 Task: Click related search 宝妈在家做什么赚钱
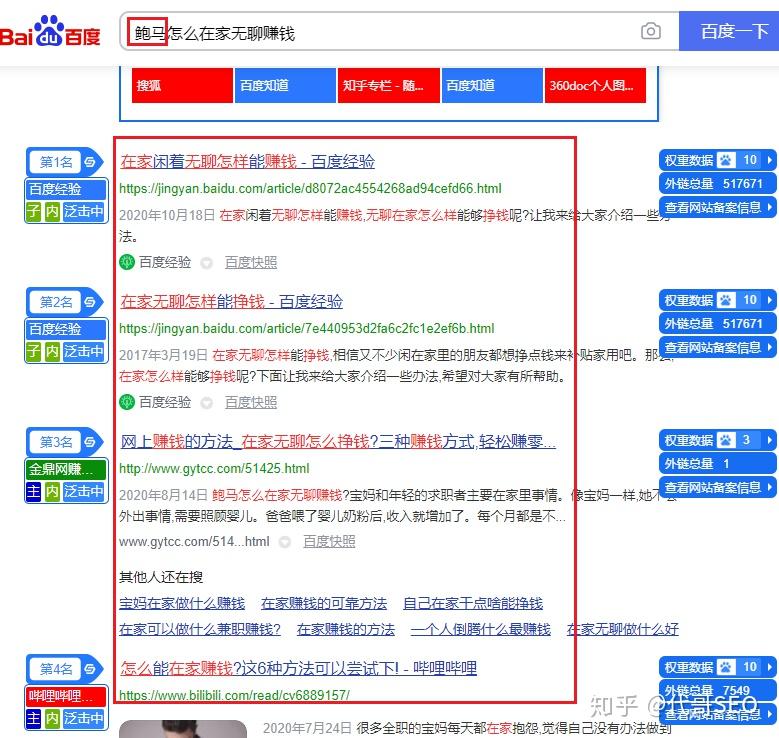[182, 603]
